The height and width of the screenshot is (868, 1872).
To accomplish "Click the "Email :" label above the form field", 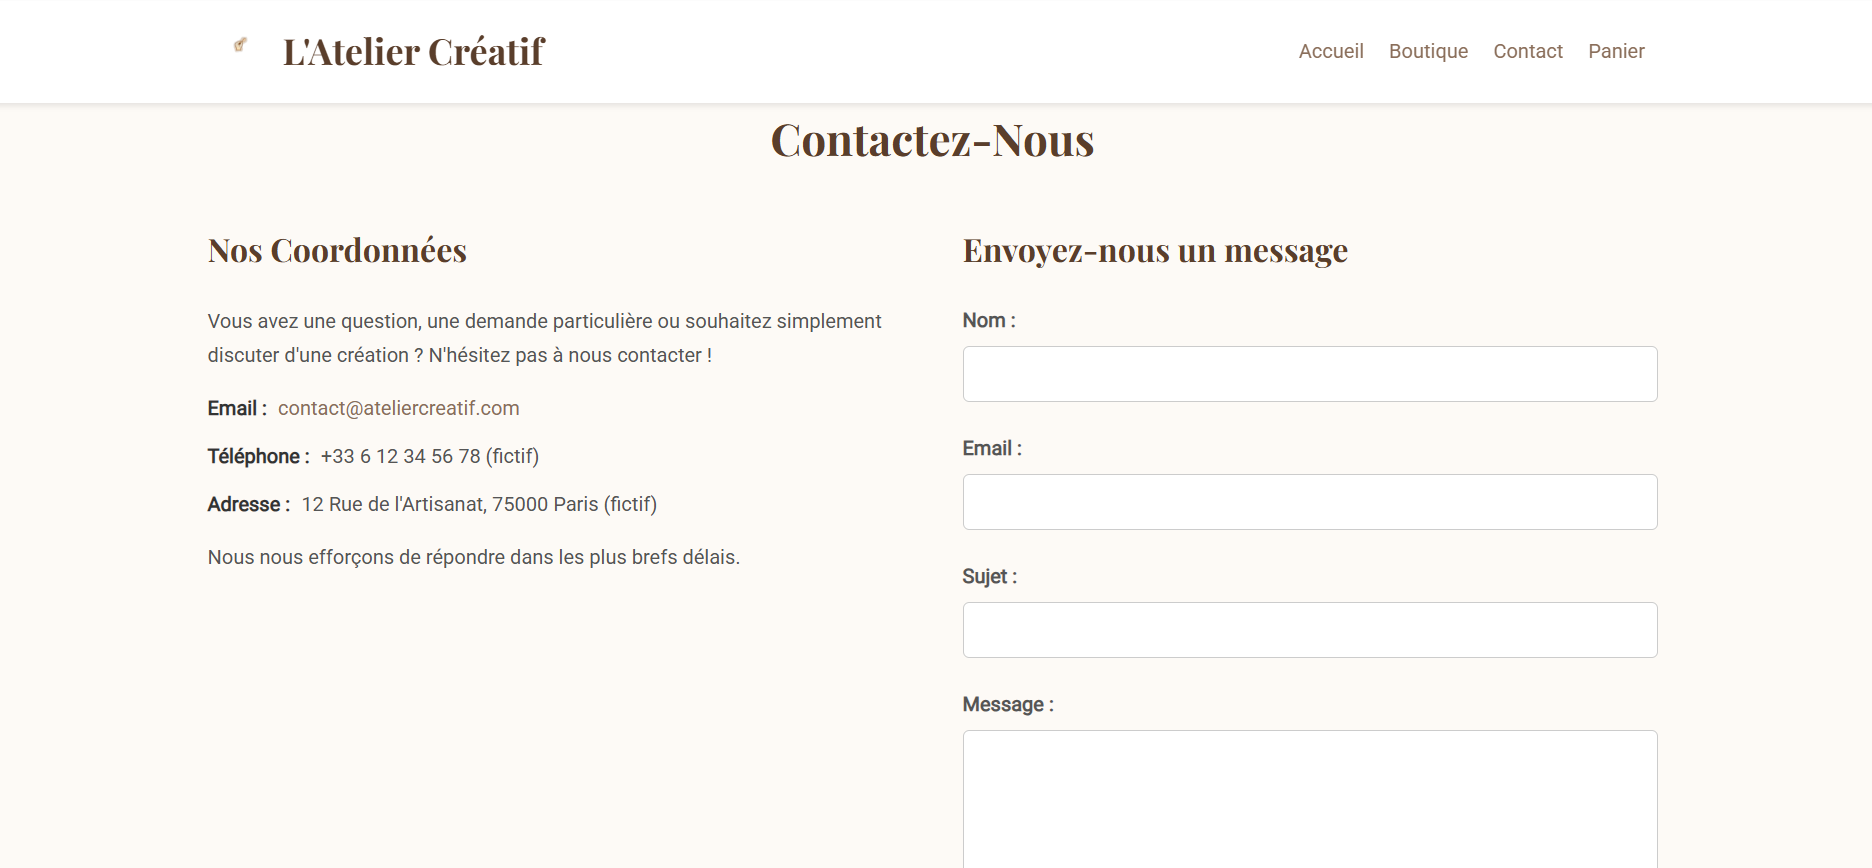I will [x=992, y=448].
